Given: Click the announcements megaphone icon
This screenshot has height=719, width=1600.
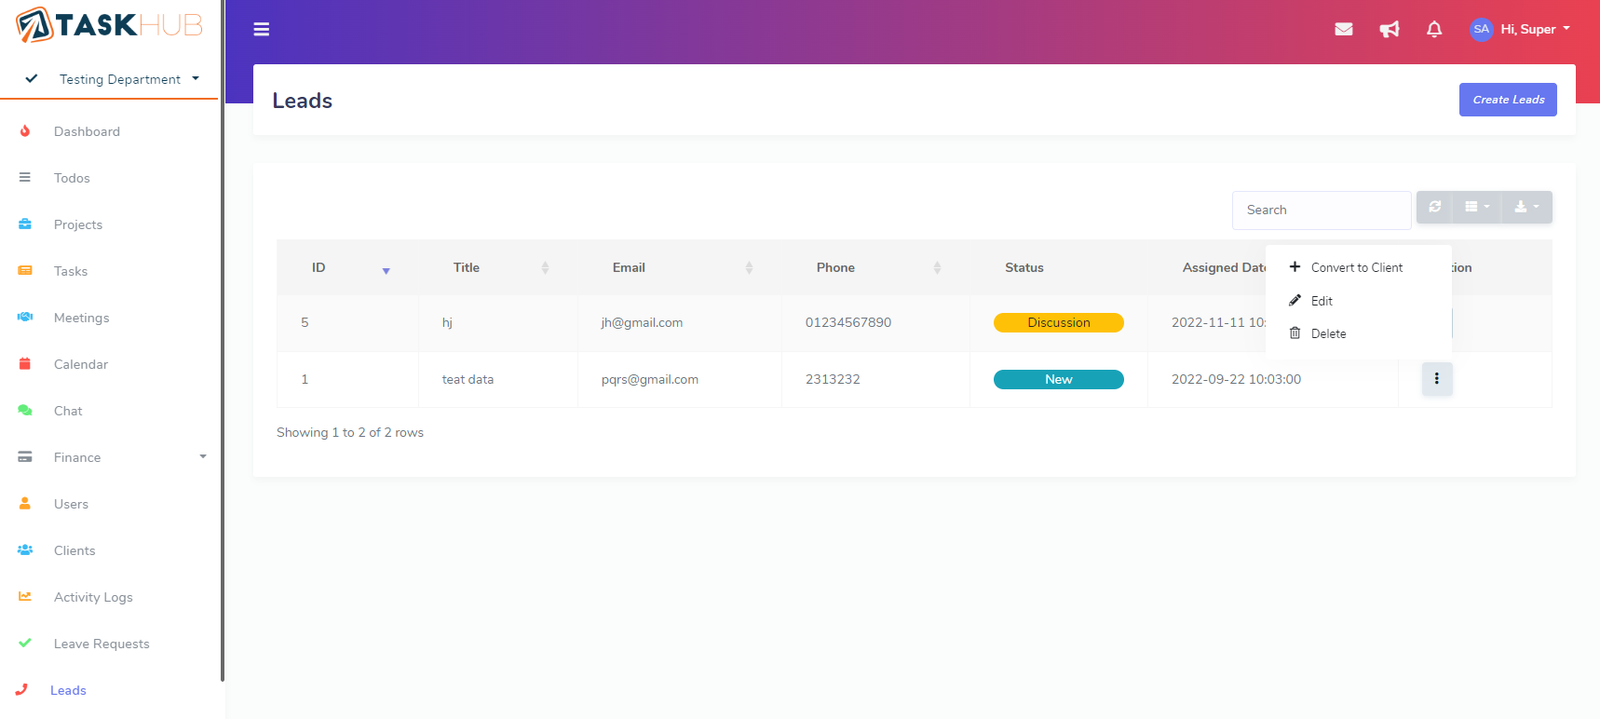Looking at the screenshot, I should tap(1389, 29).
